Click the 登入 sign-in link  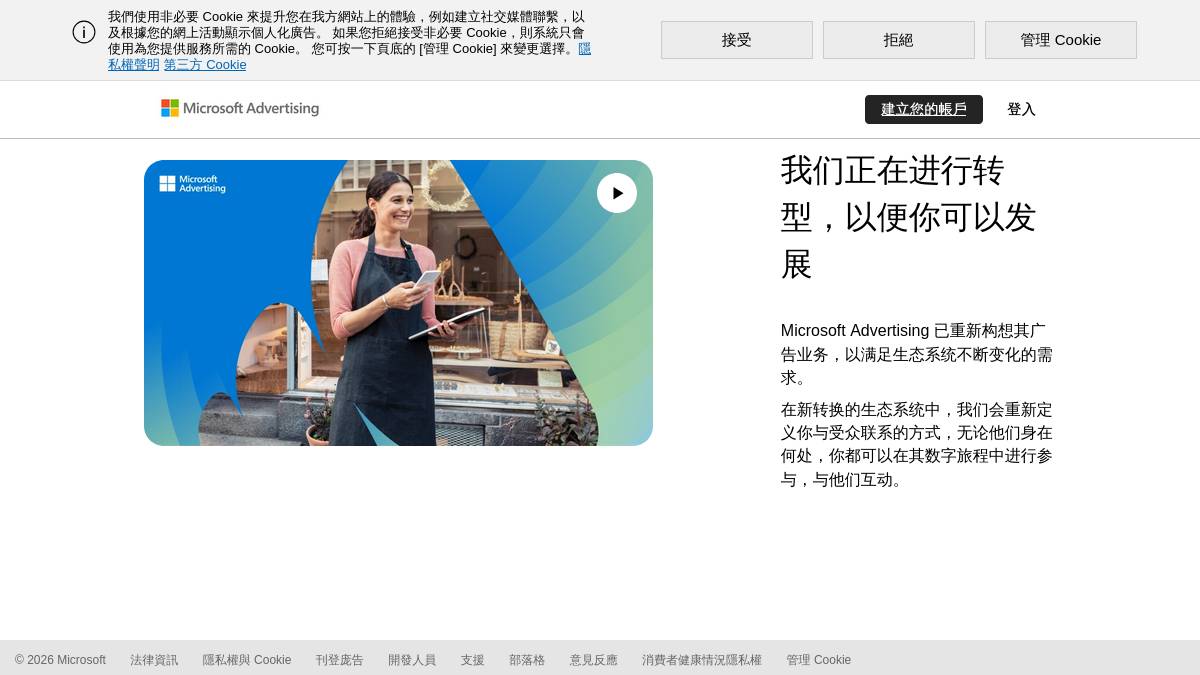coord(1021,110)
